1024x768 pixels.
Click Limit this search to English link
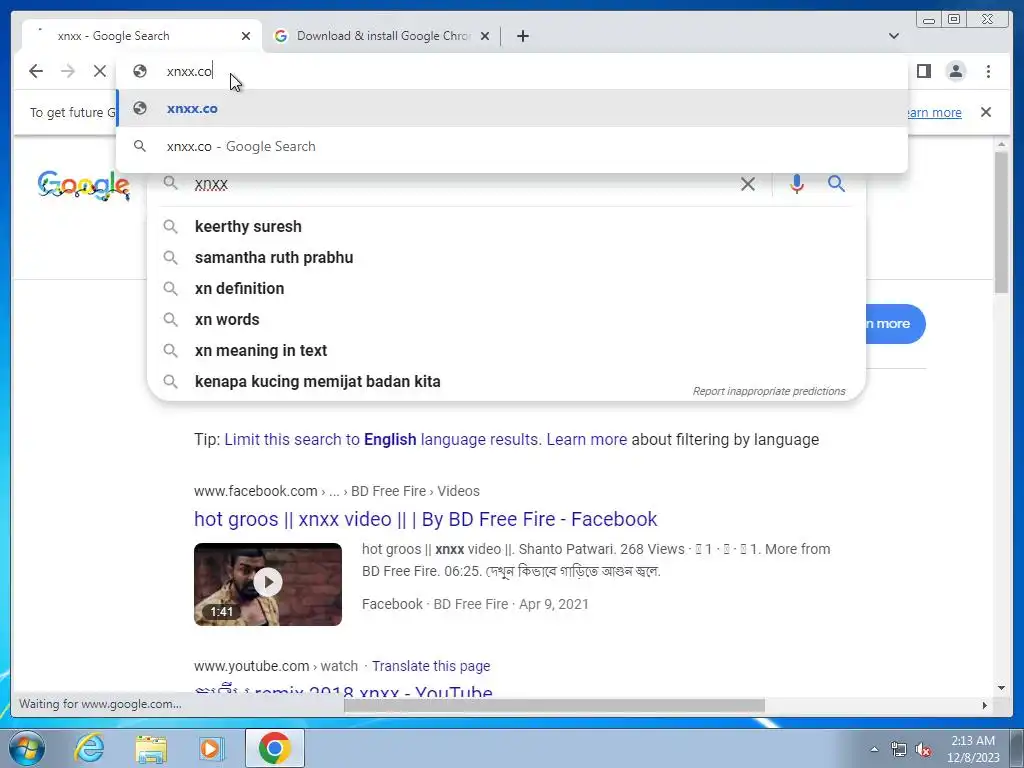(382, 440)
